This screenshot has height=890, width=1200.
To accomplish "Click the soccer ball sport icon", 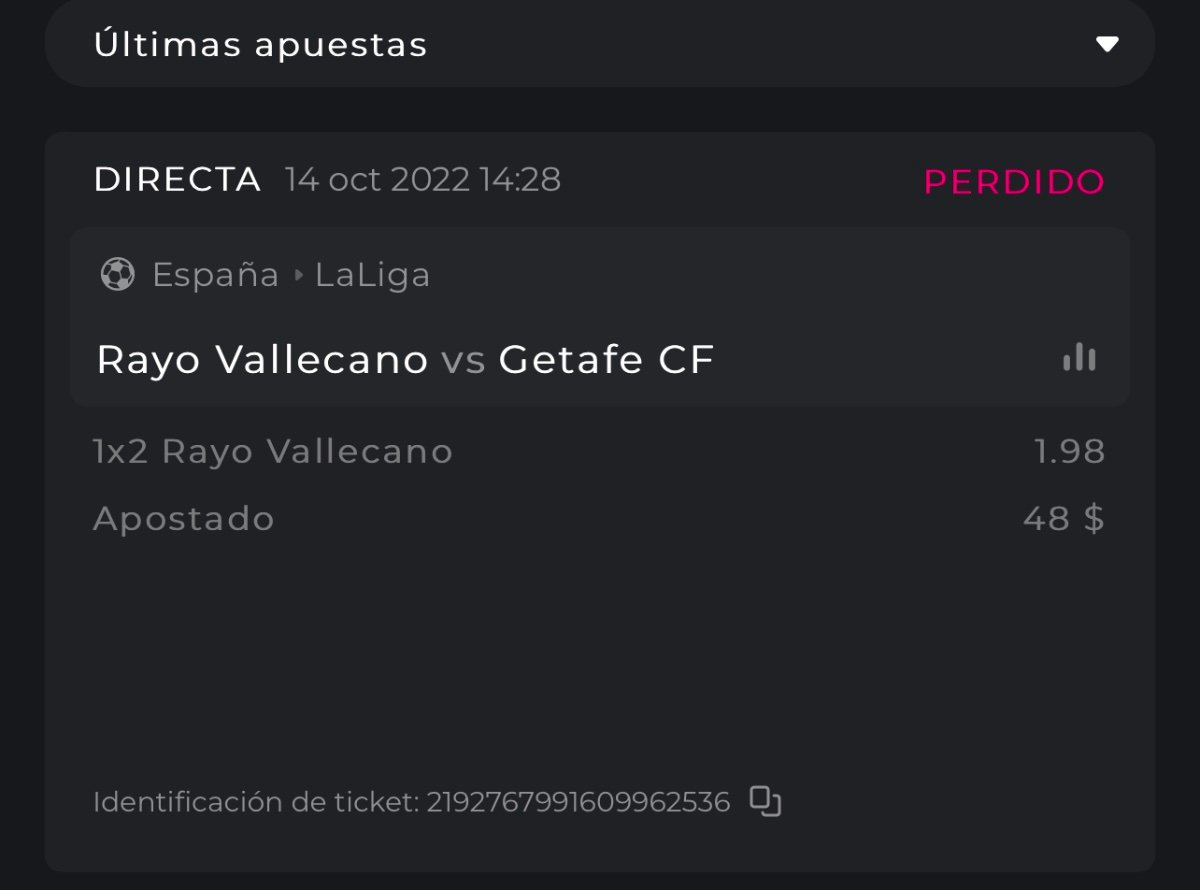I will pyautogui.click(x=118, y=274).
